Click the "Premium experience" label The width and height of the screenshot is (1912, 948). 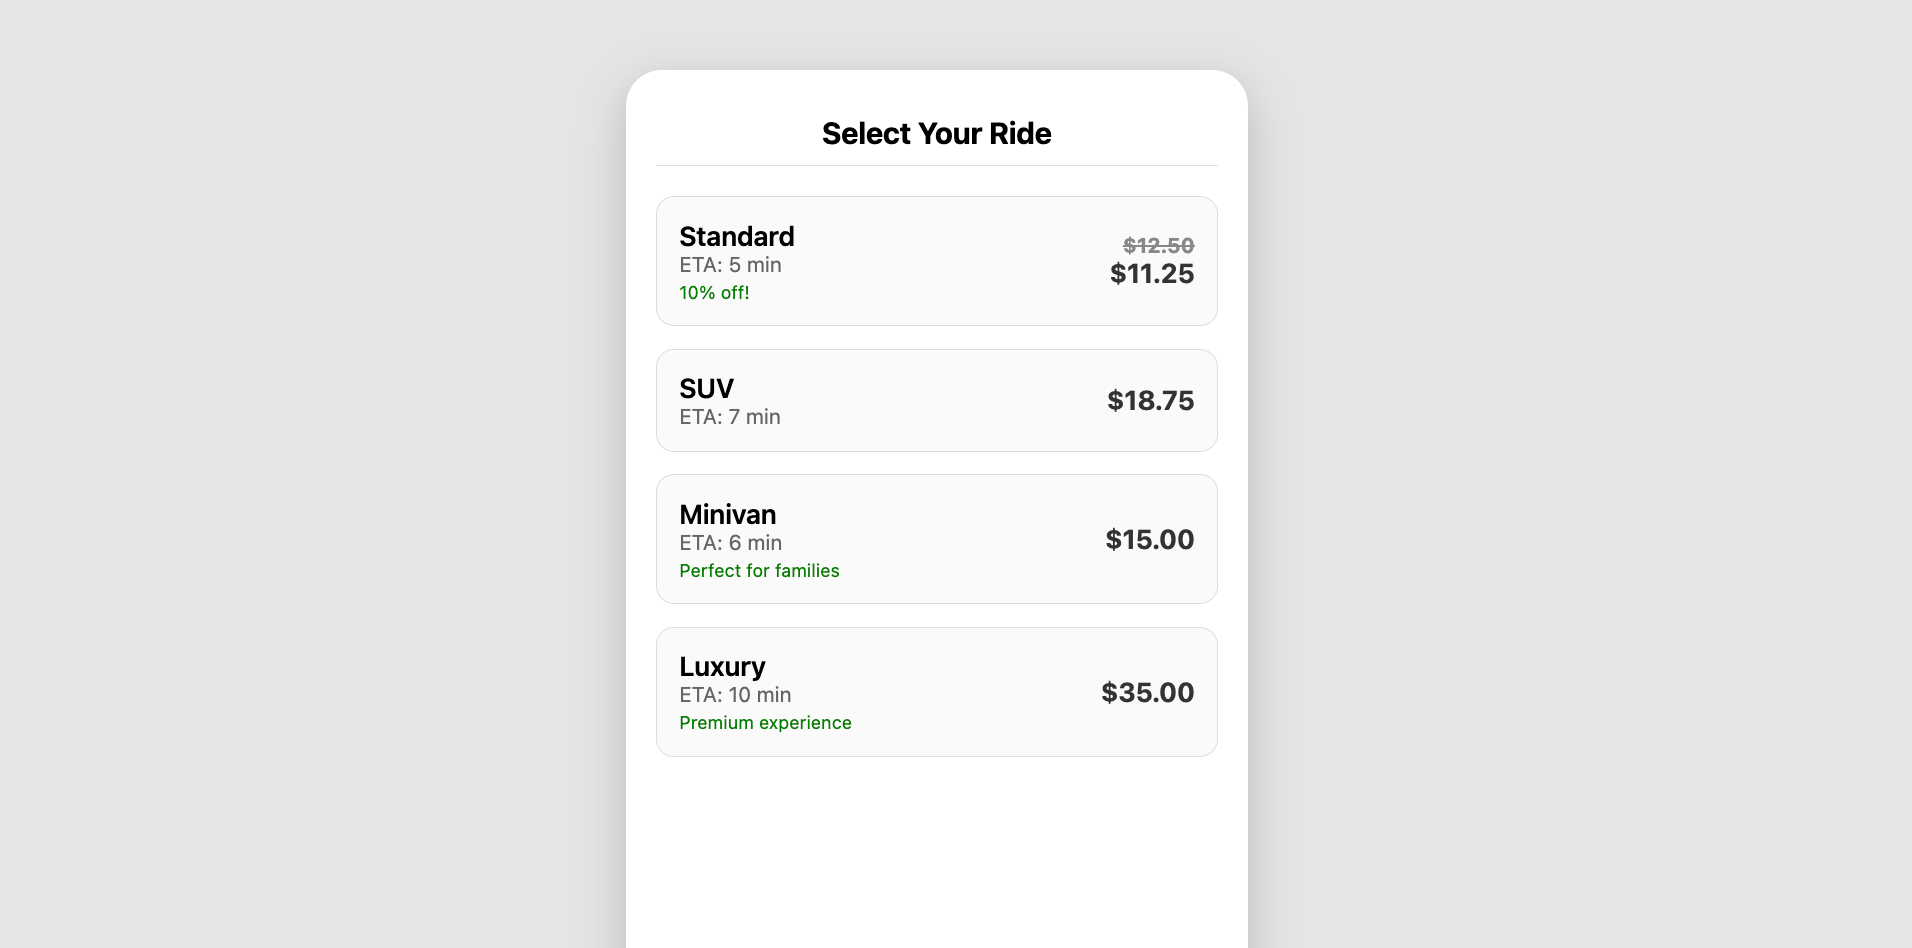[x=765, y=723]
